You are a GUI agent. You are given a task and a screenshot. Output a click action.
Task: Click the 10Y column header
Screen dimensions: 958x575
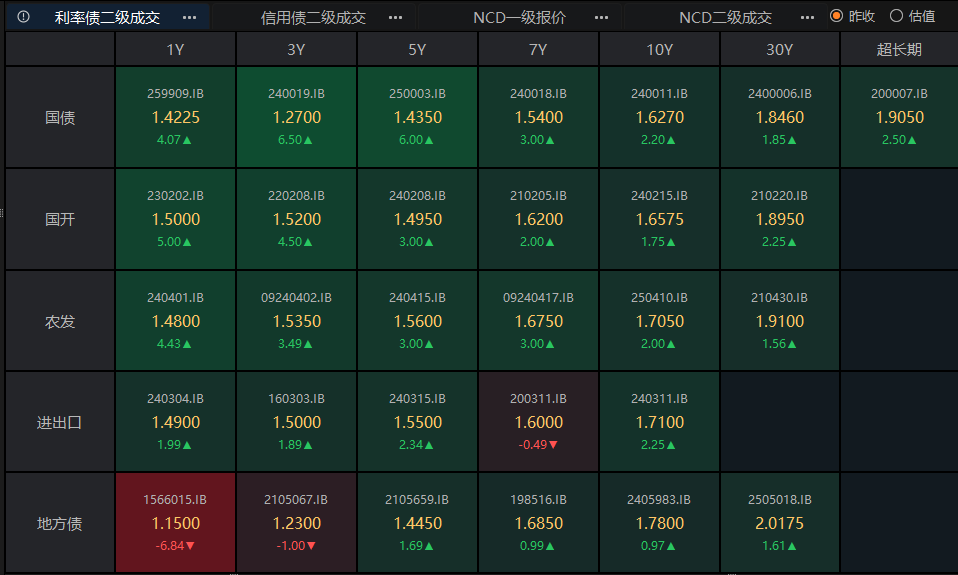click(659, 49)
